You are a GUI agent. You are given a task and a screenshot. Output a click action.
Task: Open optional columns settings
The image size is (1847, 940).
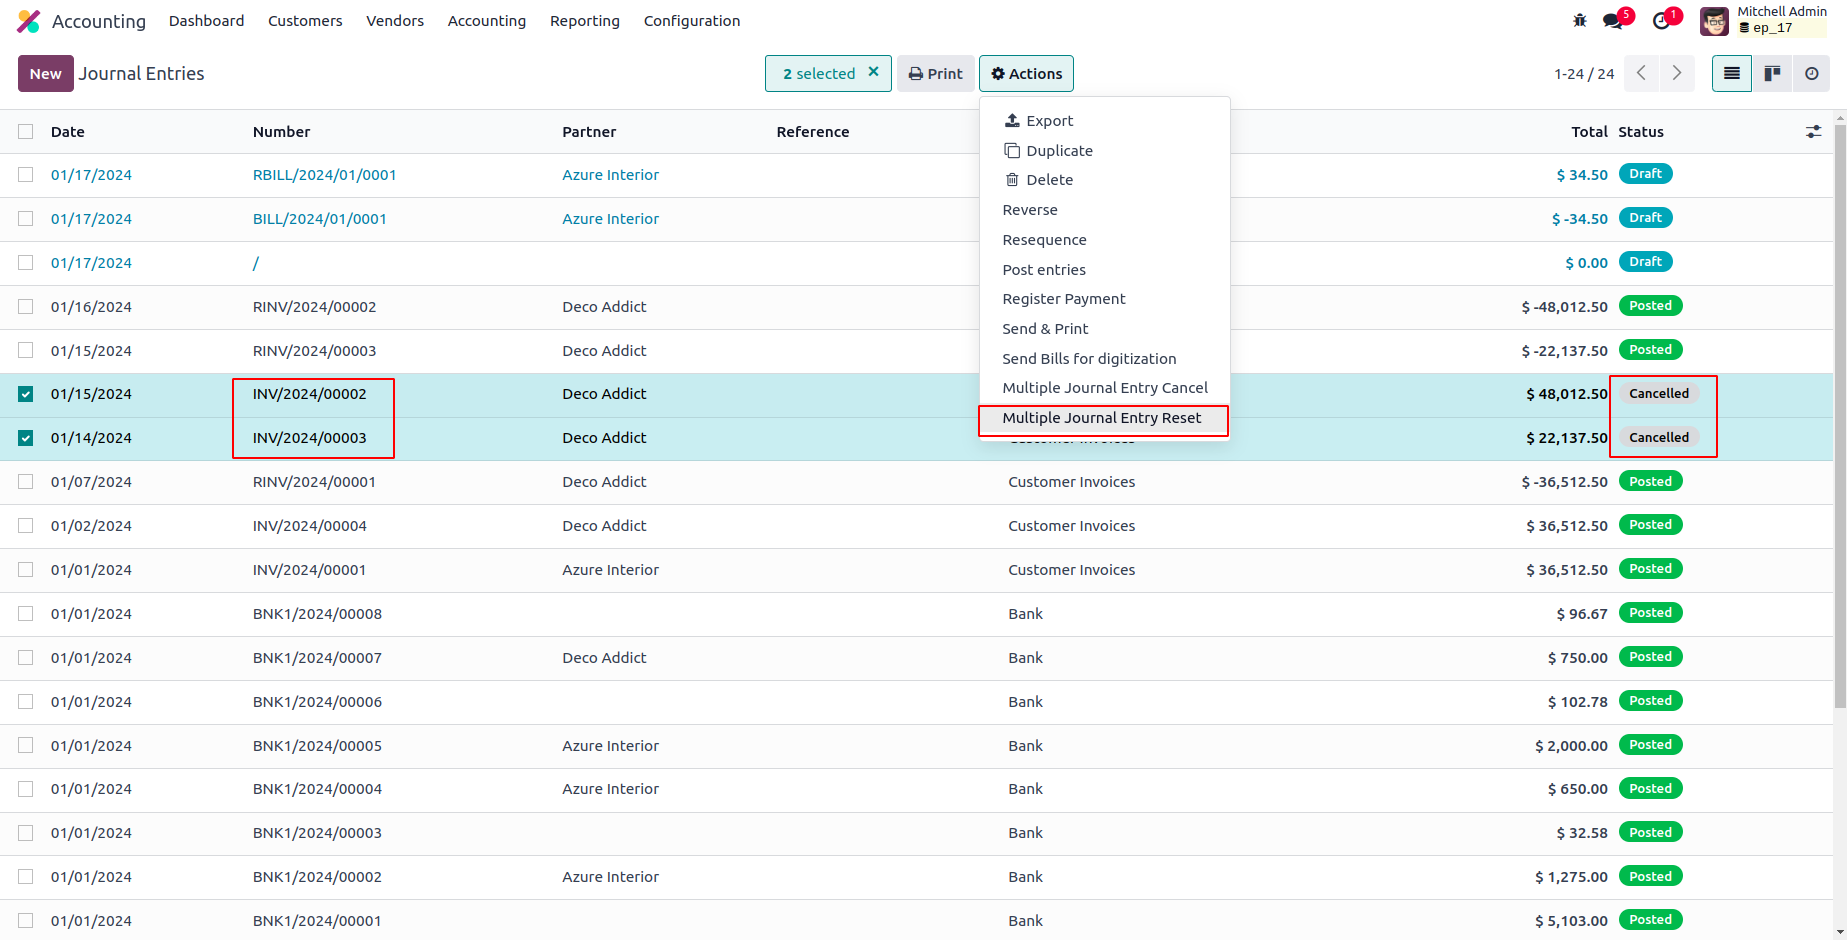(x=1813, y=132)
